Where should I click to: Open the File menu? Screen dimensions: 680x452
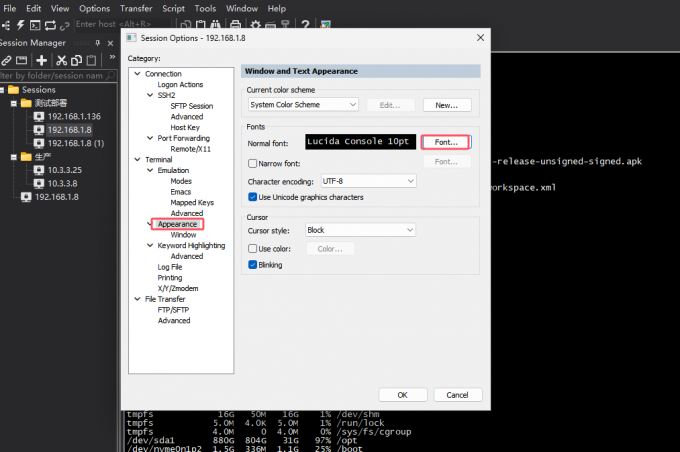[10, 8]
